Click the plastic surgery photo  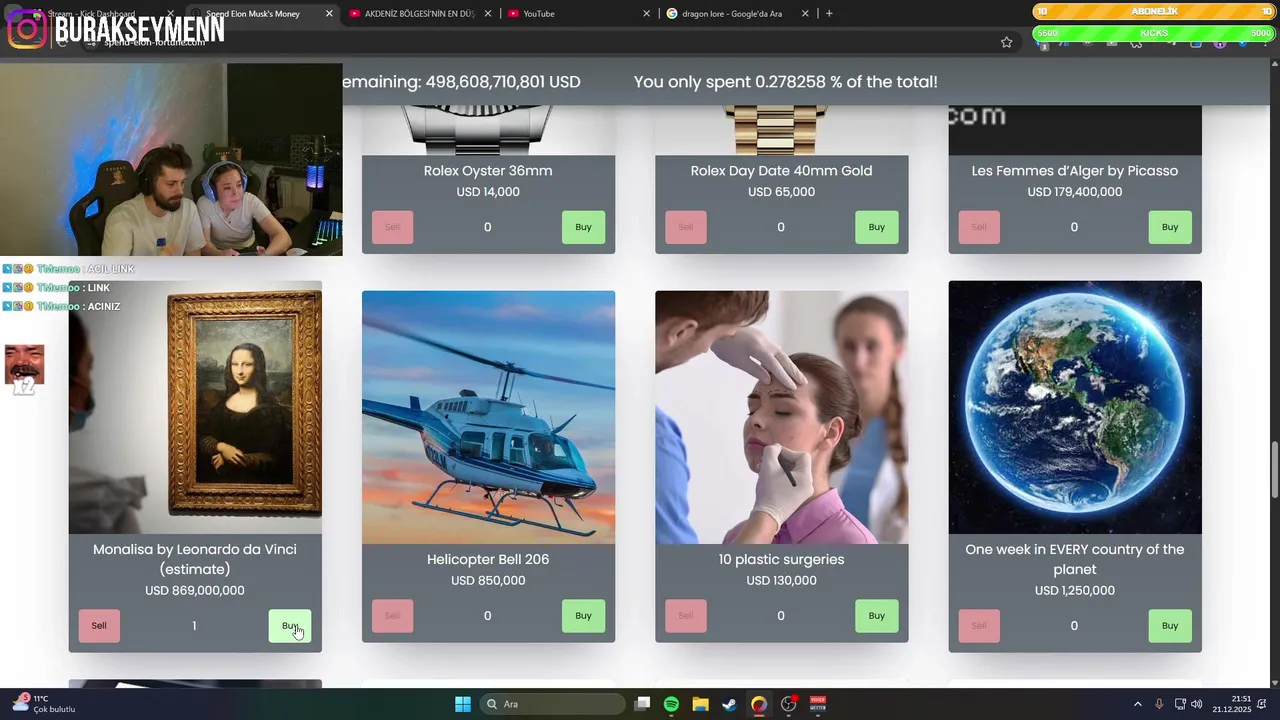(x=781, y=417)
